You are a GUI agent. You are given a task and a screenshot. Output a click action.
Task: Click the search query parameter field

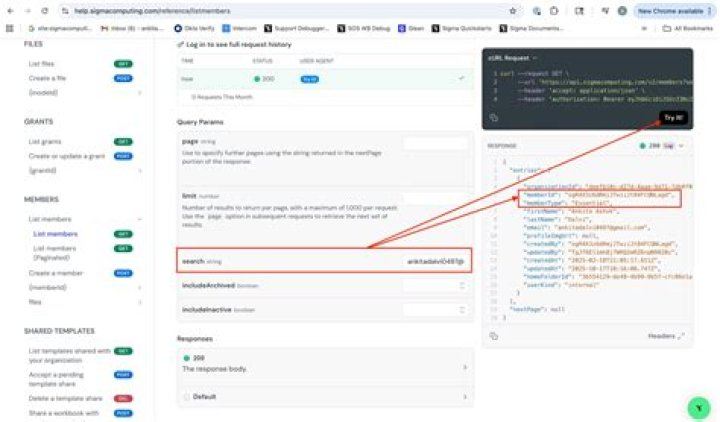(435, 261)
